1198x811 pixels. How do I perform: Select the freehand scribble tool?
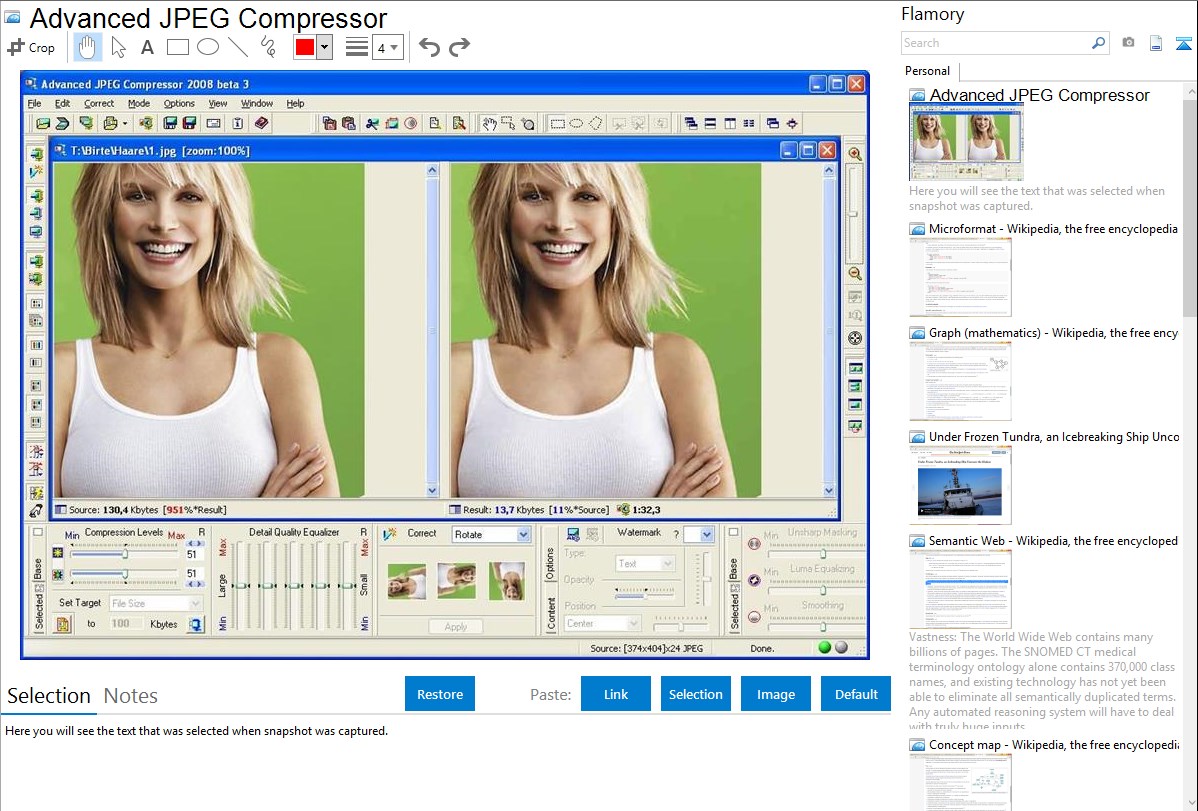click(x=268, y=47)
